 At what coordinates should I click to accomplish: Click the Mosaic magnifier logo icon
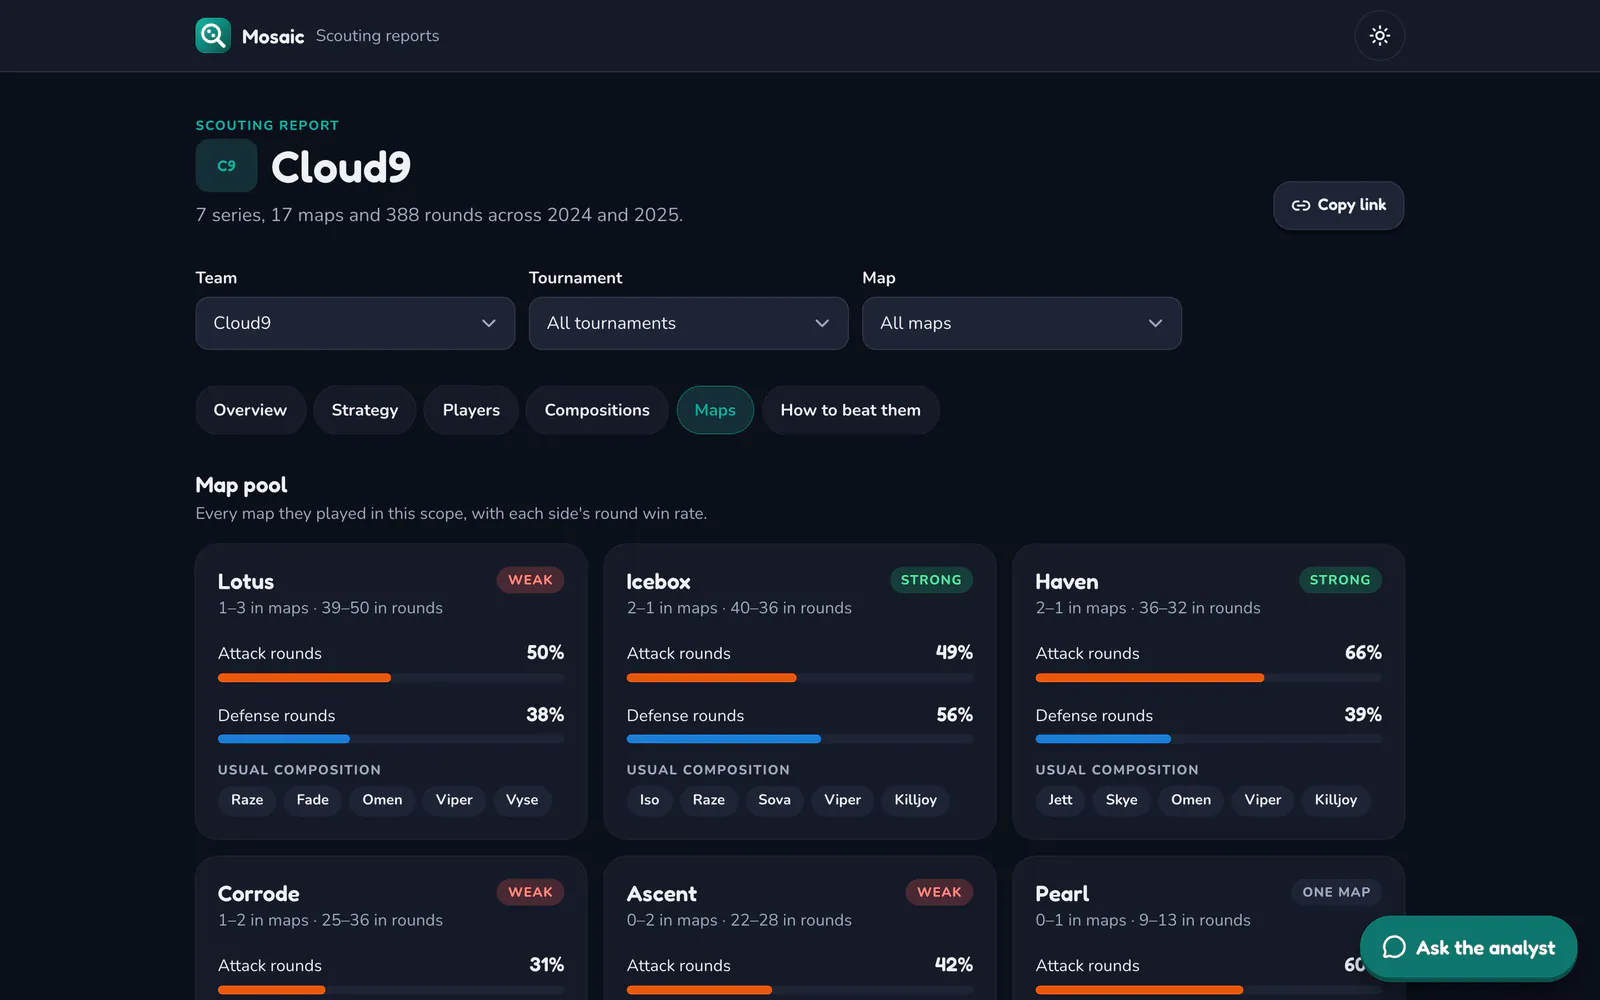(213, 36)
